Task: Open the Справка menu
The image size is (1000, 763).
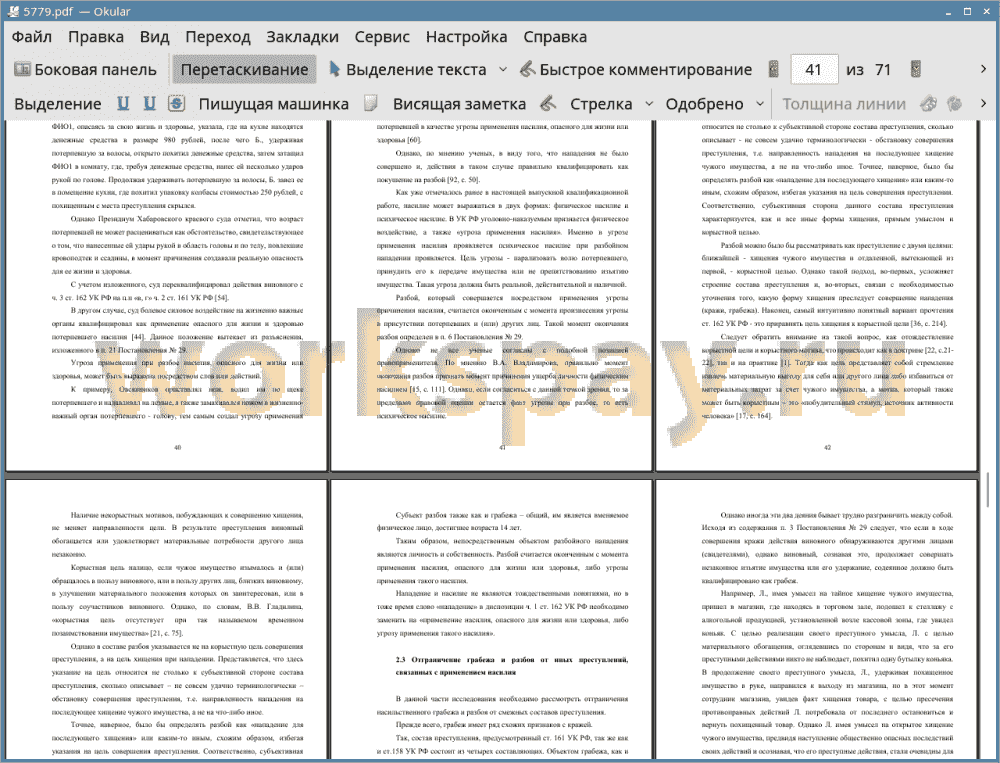Action: [555, 37]
